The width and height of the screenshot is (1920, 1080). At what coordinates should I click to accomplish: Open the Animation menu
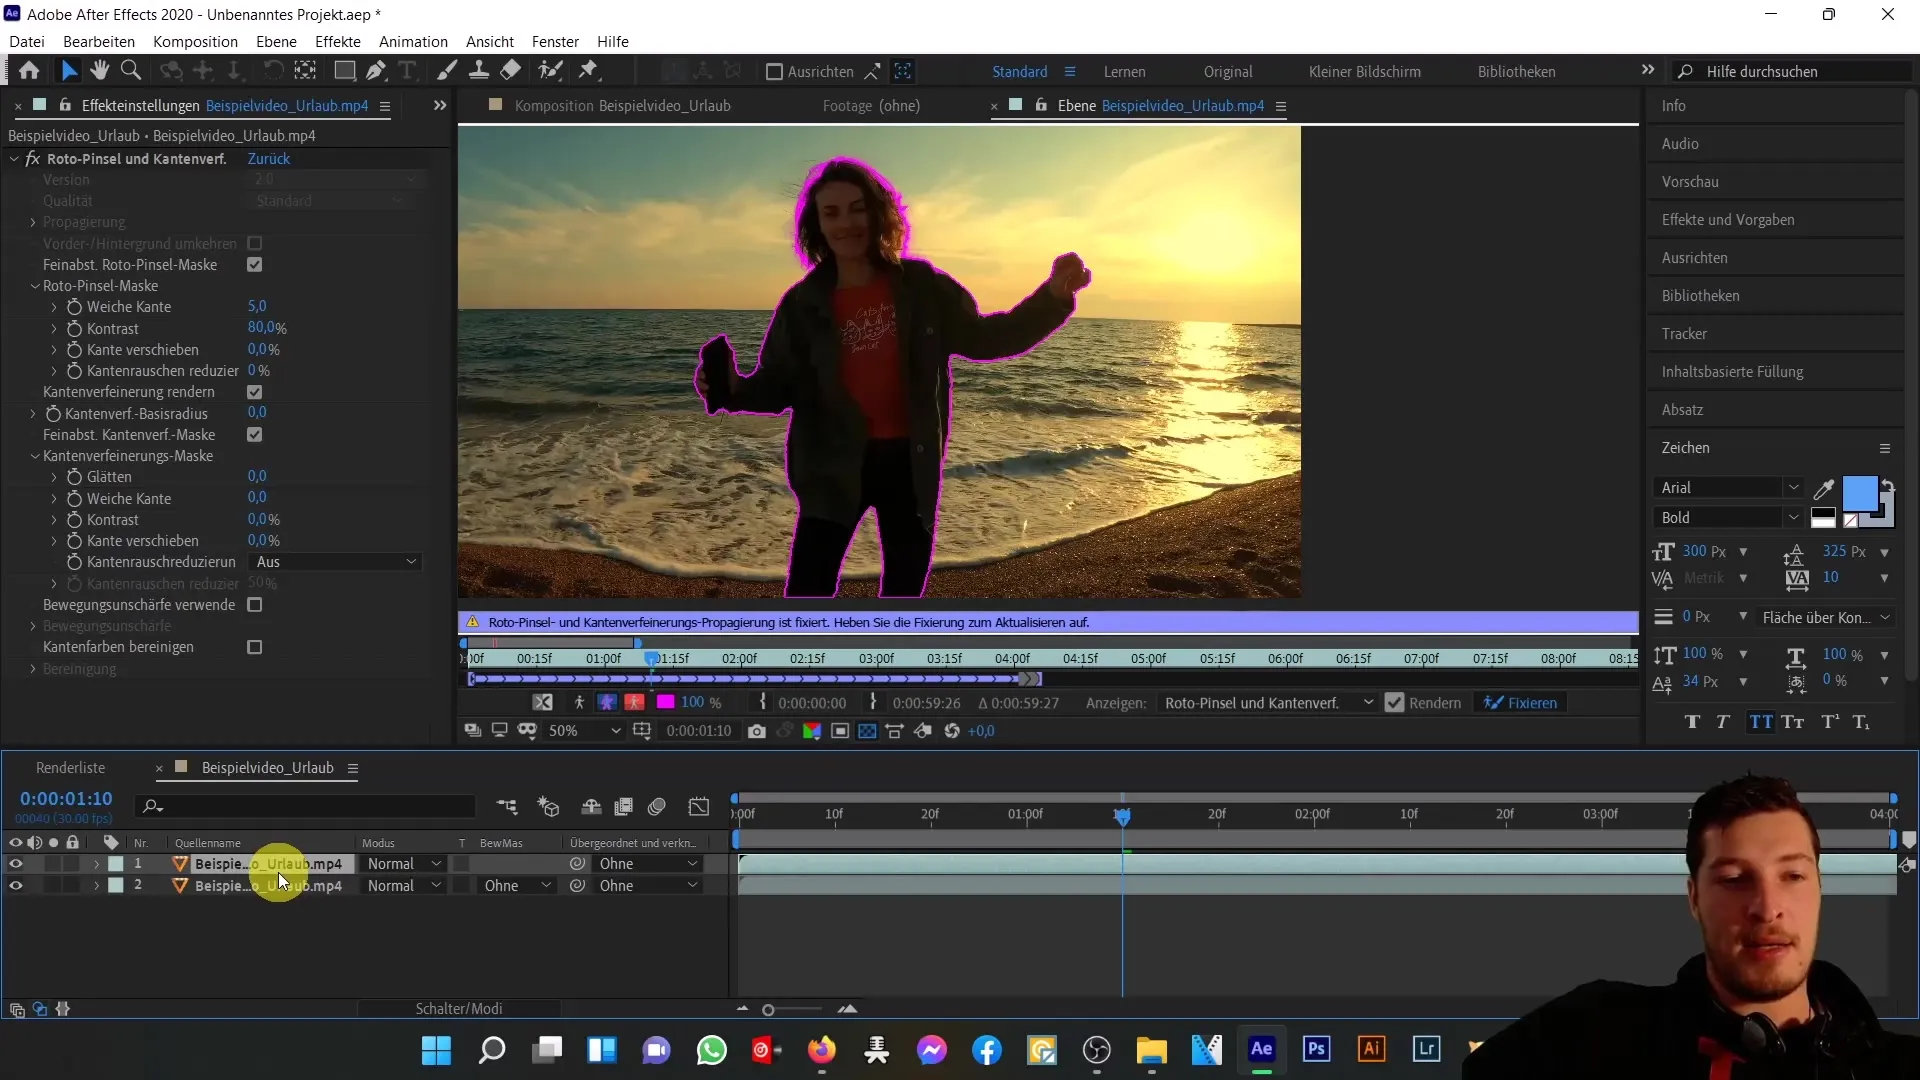click(x=413, y=41)
